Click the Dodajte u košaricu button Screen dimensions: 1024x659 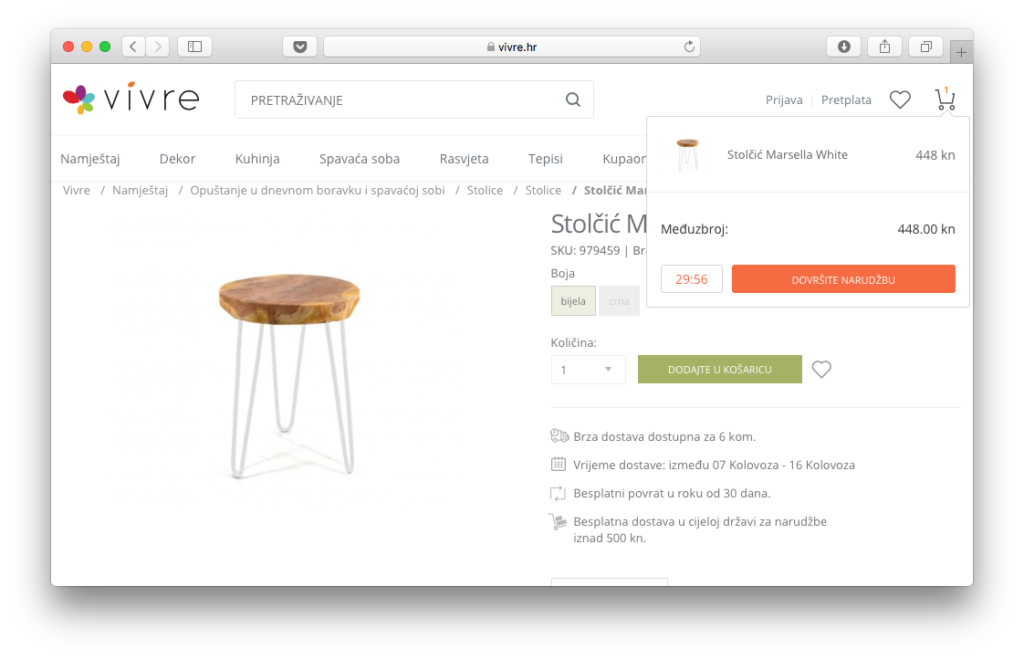point(720,369)
